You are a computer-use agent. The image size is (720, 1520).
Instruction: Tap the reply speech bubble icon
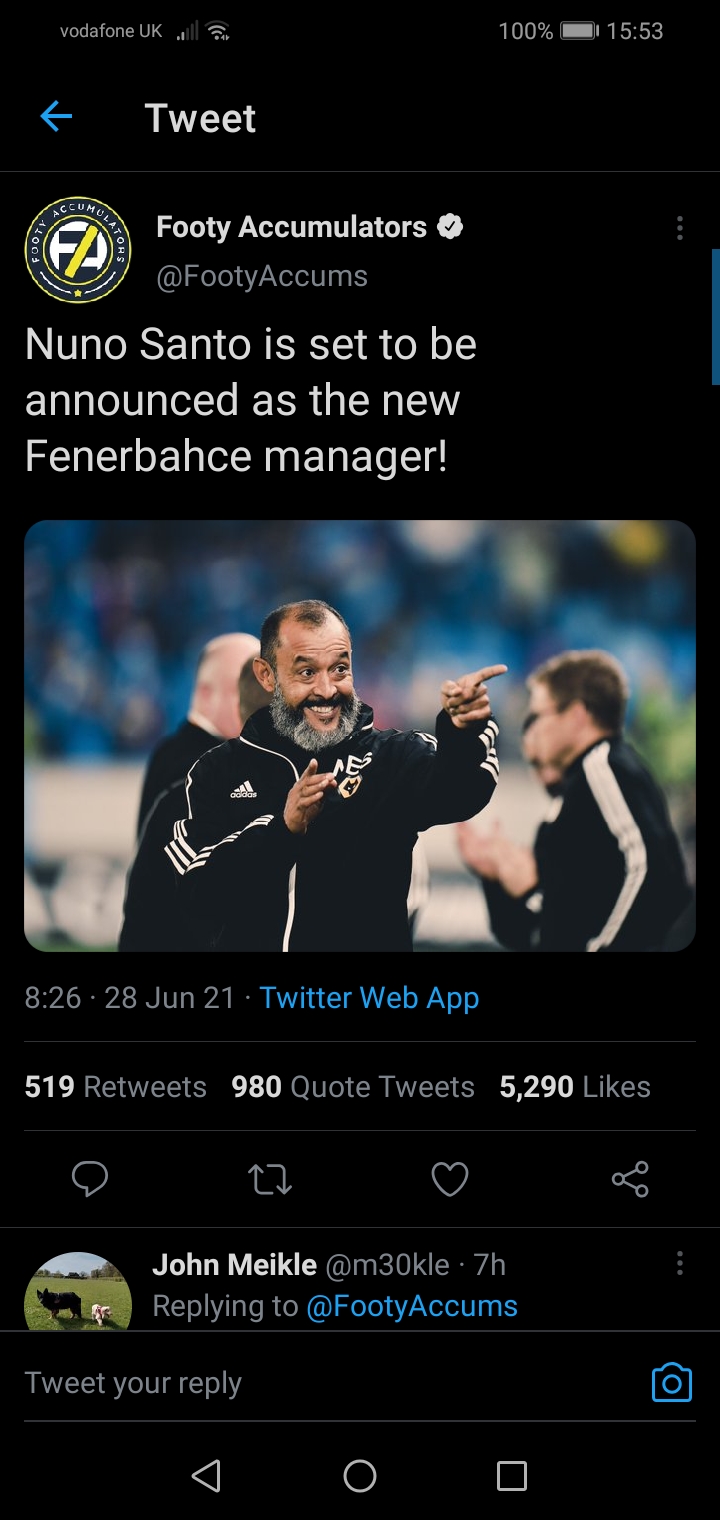(x=90, y=1179)
